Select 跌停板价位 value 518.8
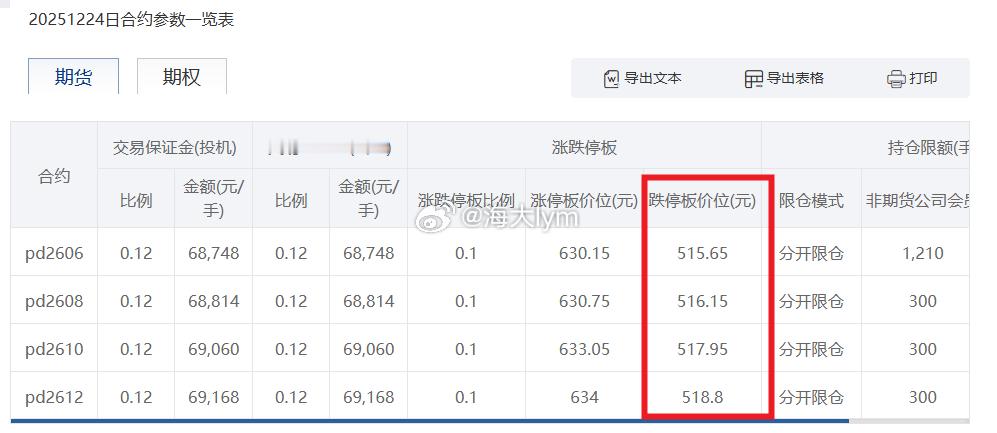This screenshot has width=997, height=433. 703,397
